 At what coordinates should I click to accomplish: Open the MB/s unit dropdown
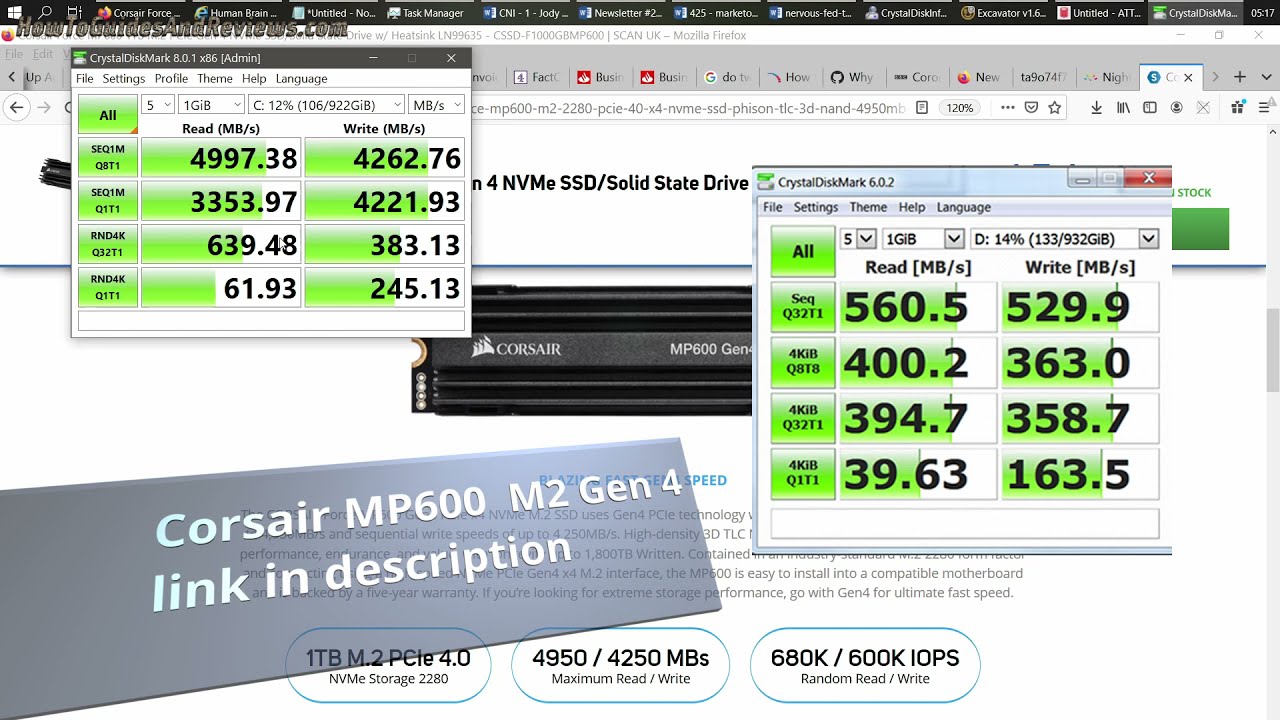click(436, 105)
